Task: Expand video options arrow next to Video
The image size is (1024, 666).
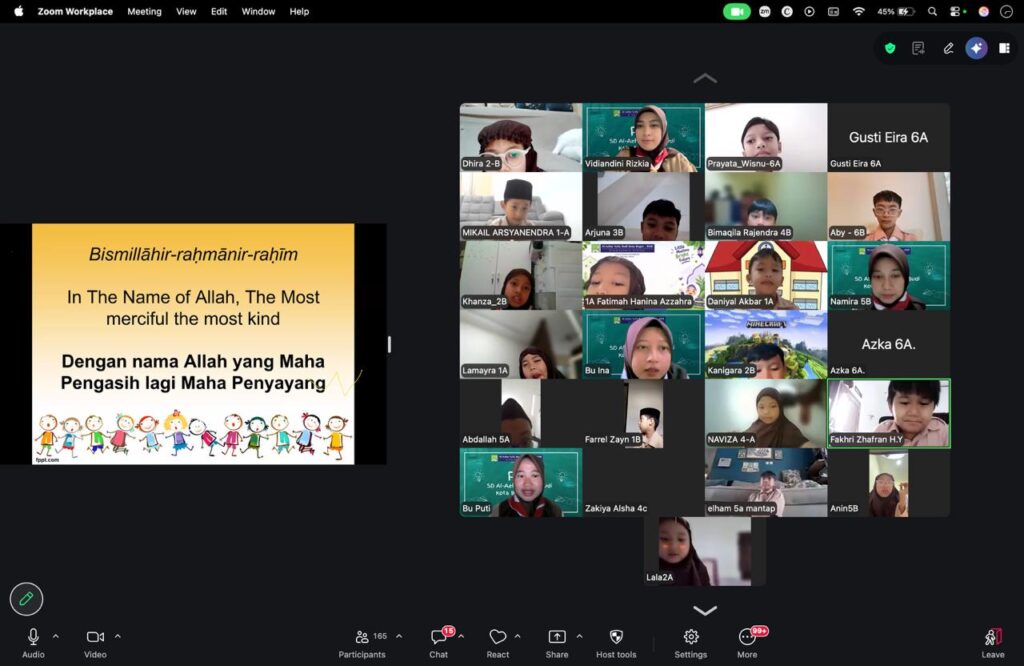Action: tap(118, 636)
